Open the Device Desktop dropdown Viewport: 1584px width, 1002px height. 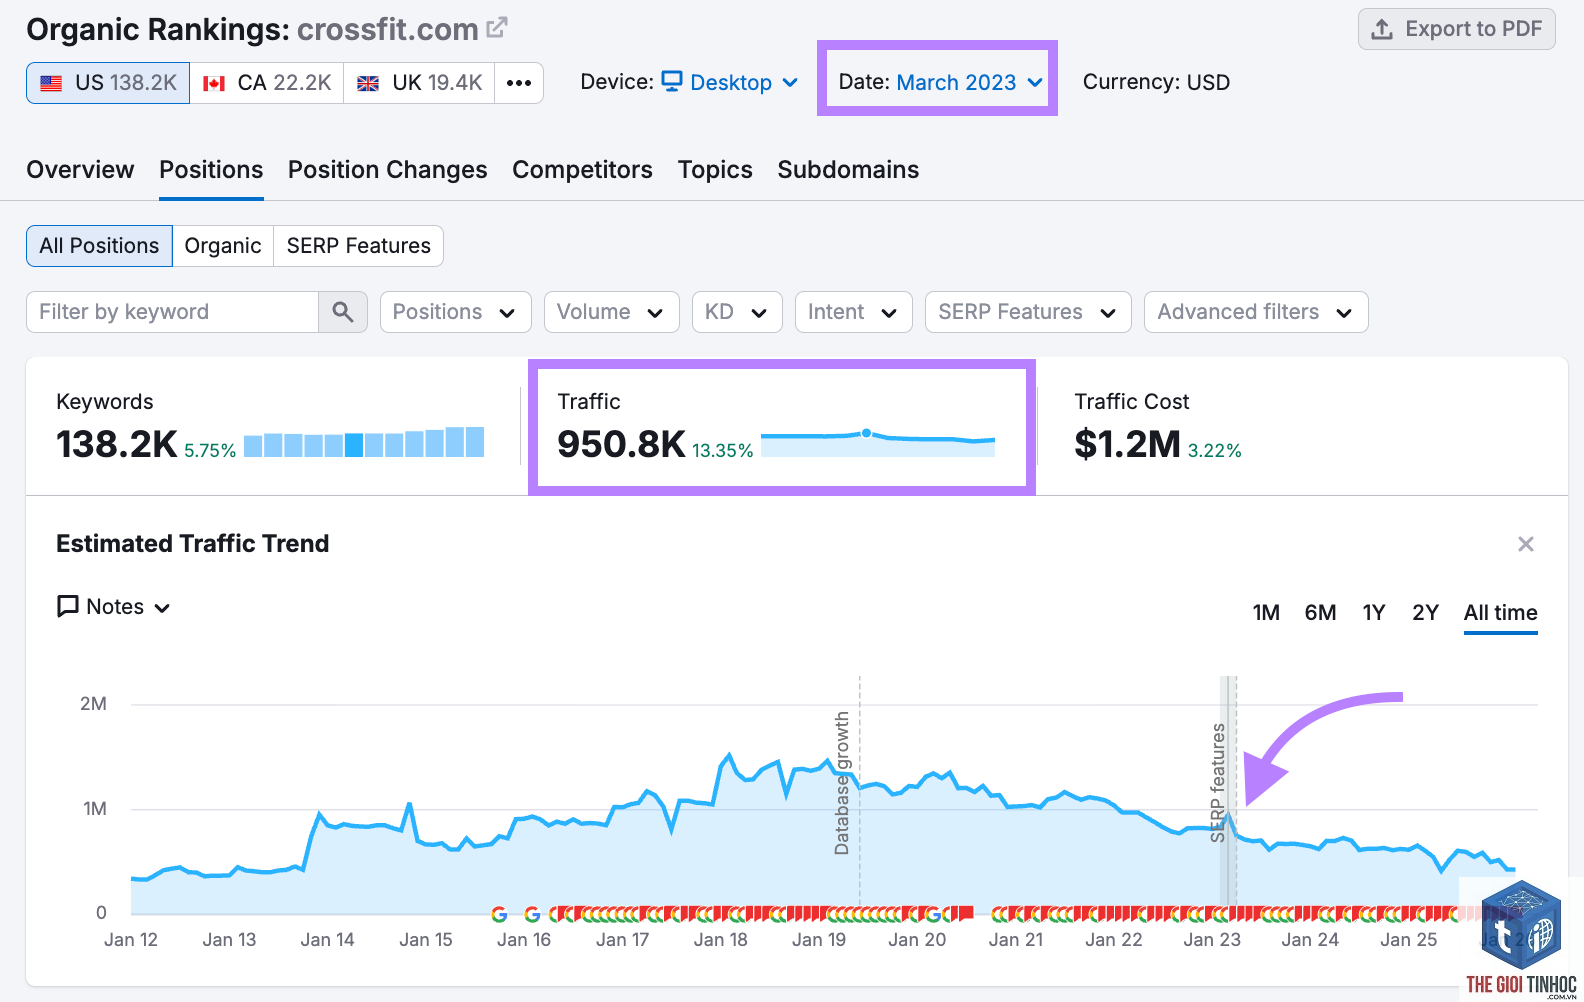(x=730, y=82)
